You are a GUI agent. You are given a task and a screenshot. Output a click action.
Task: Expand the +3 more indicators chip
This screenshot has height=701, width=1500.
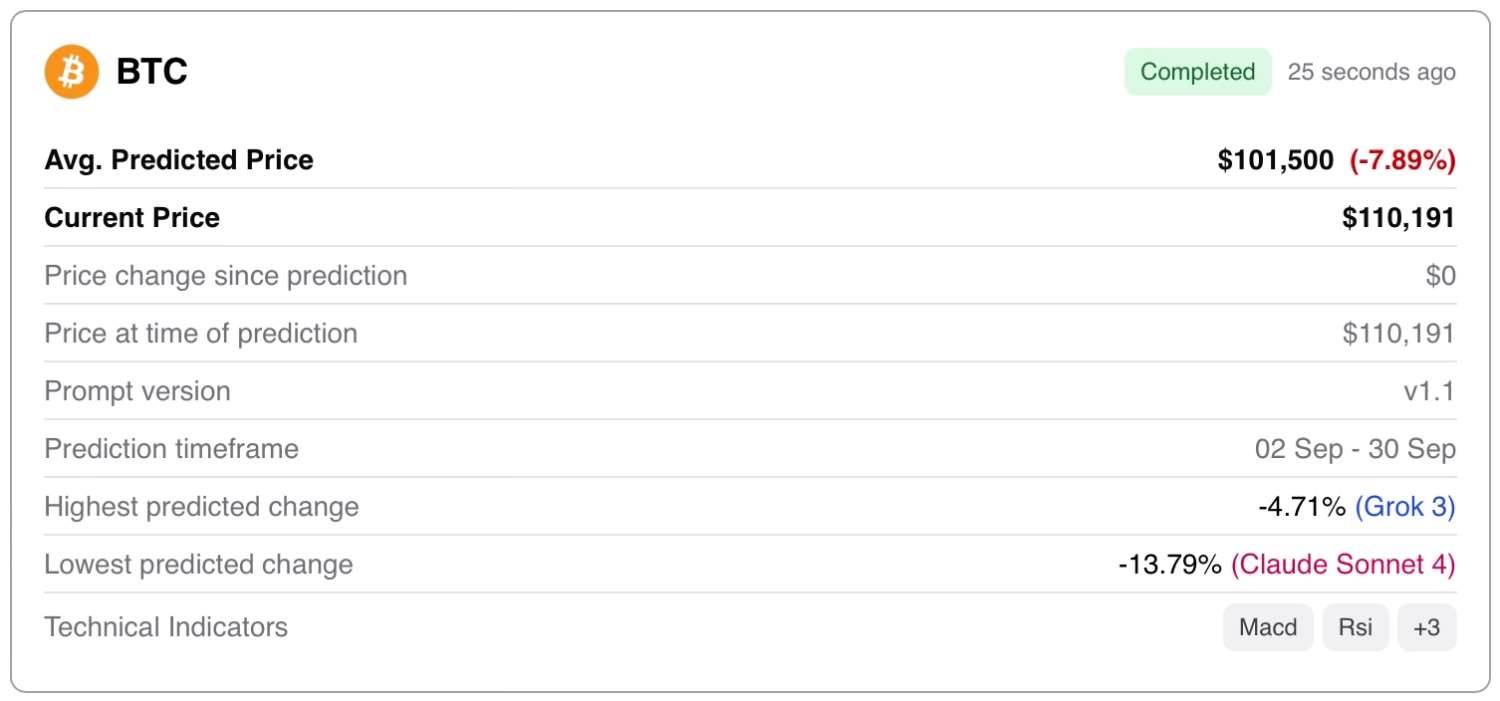pyautogui.click(x=1426, y=628)
